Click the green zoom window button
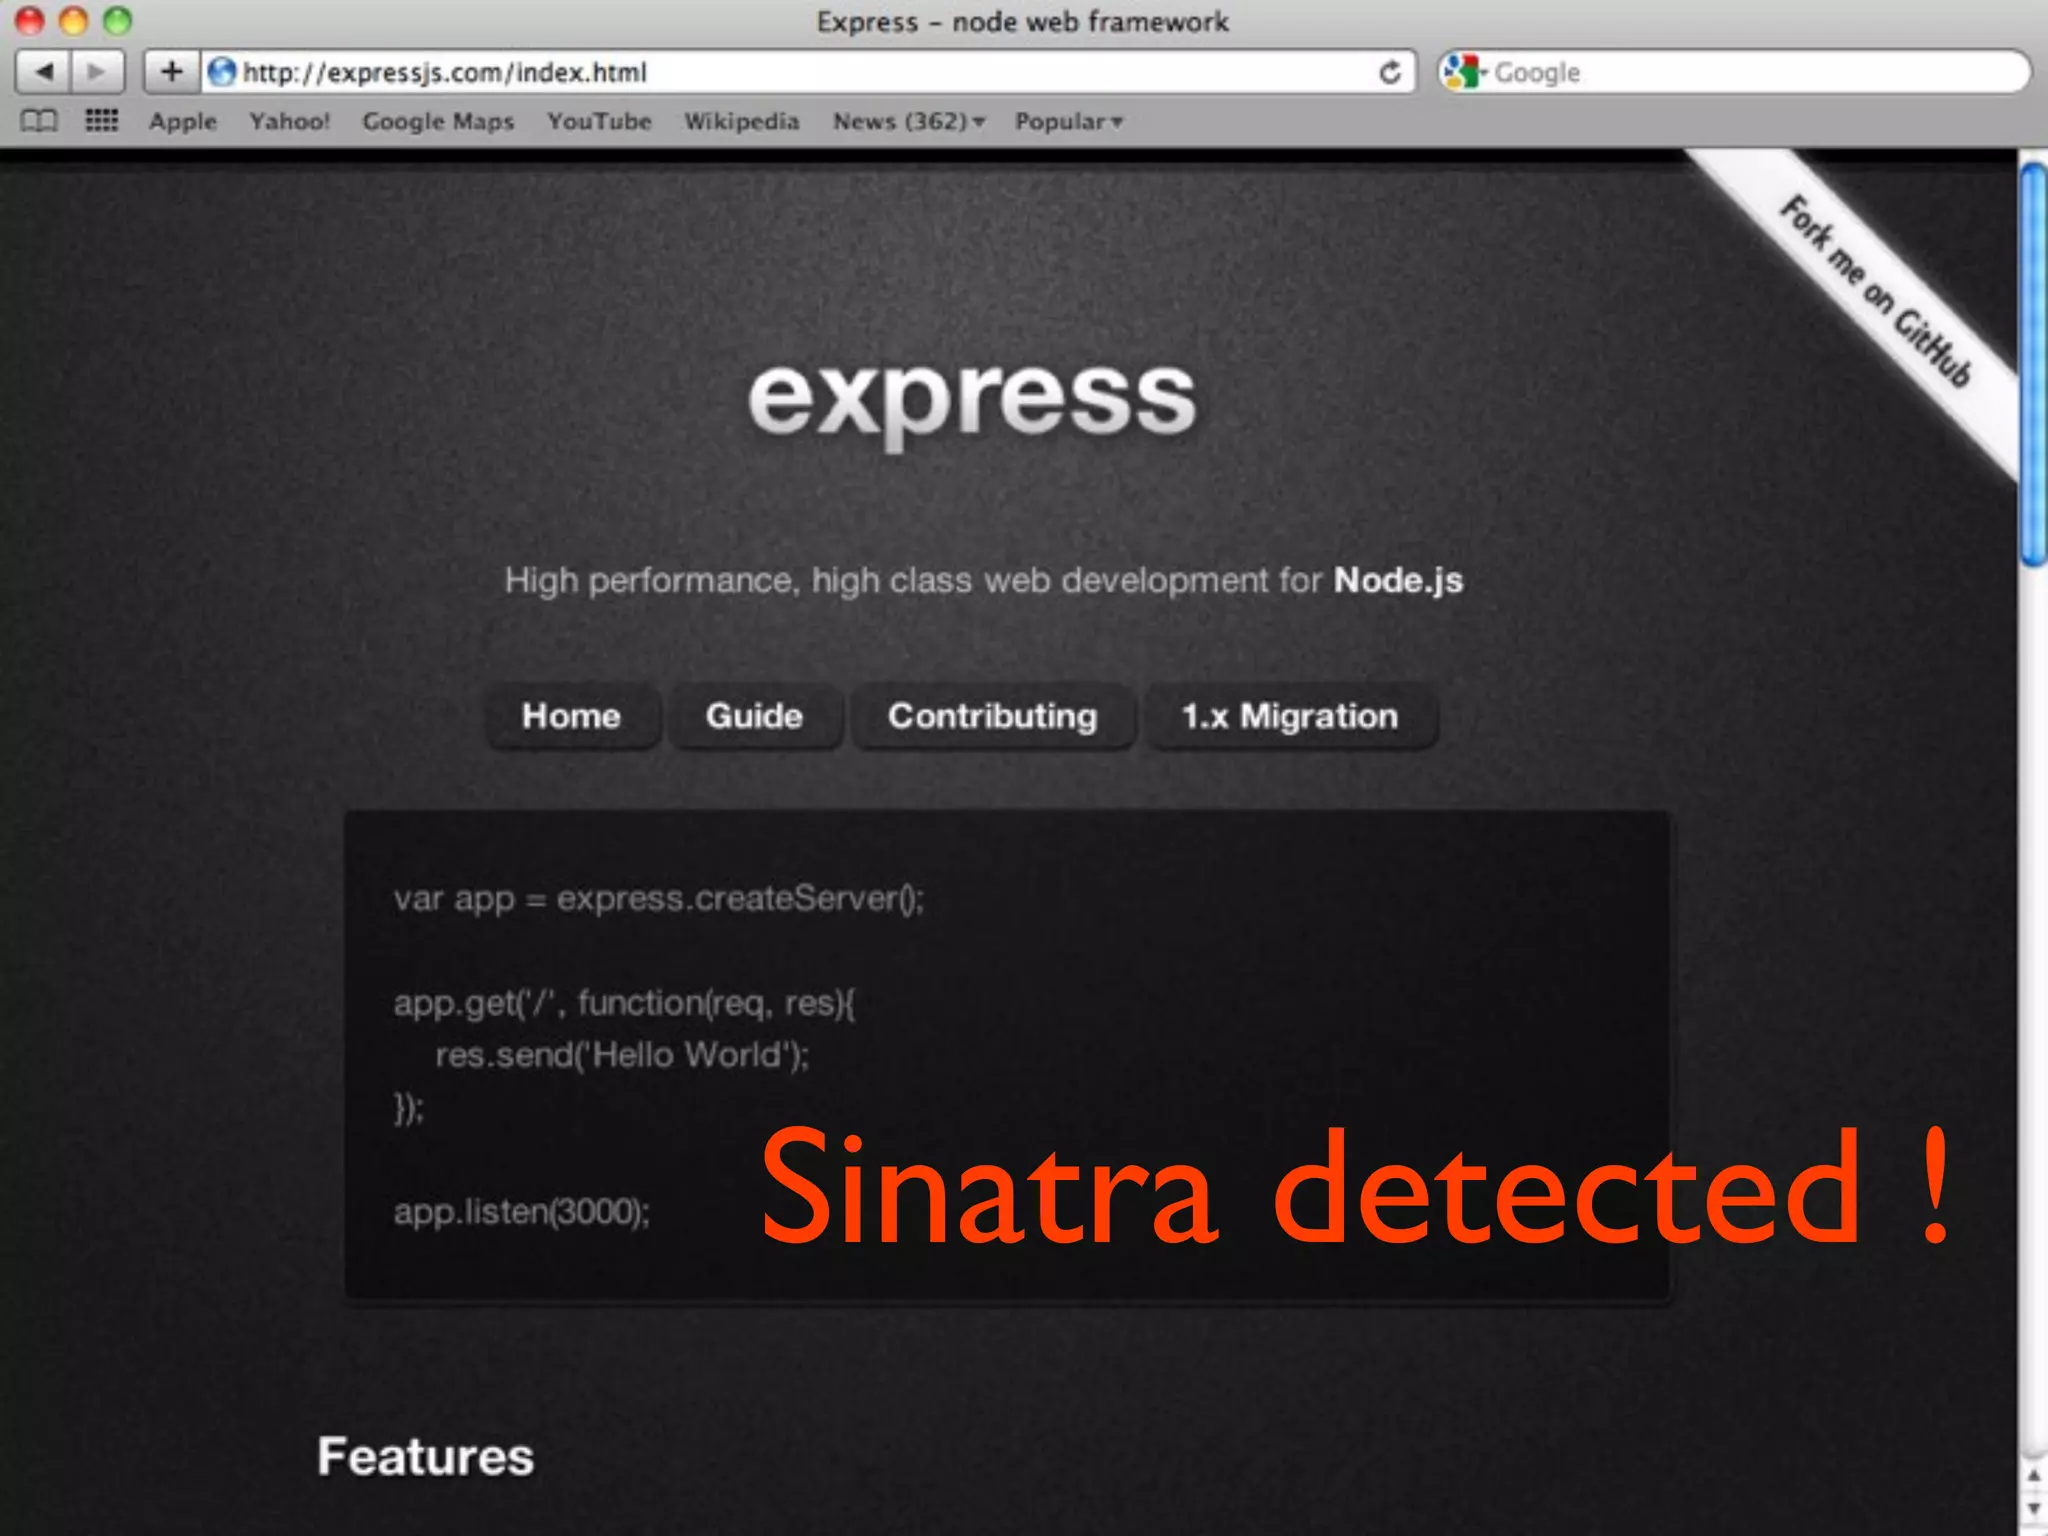 pos(118,20)
